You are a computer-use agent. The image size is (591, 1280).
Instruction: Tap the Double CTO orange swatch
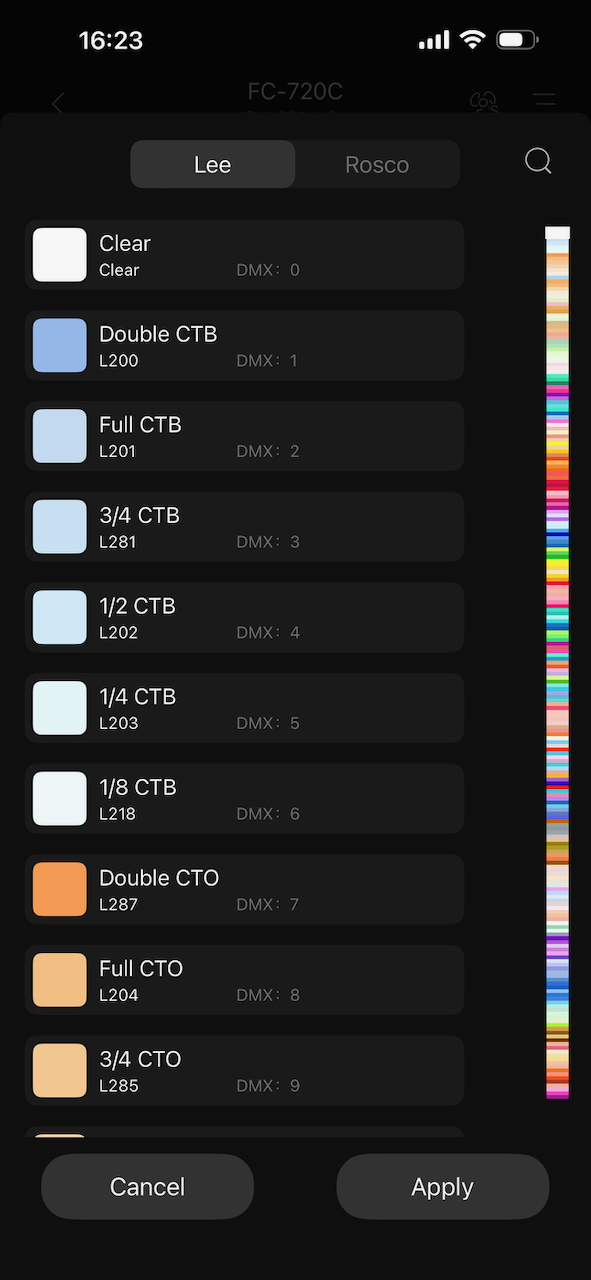tap(59, 889)
